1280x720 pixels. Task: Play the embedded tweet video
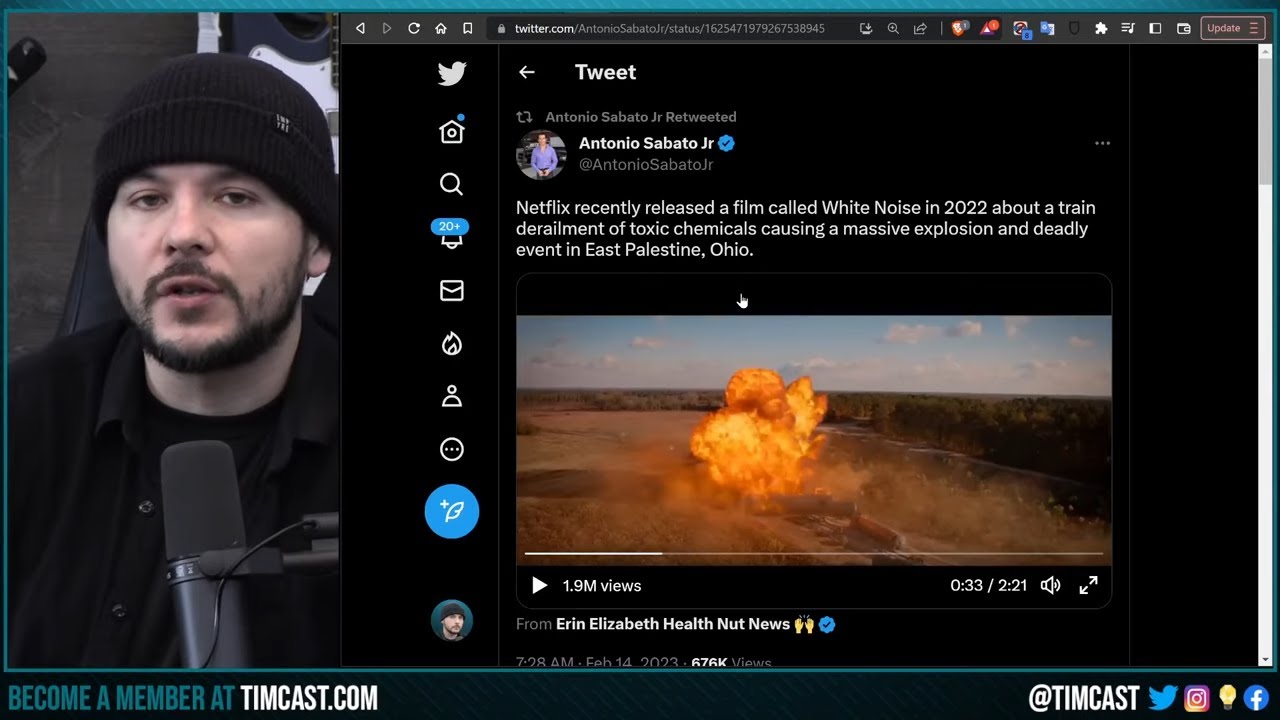(x=539, y=586)
